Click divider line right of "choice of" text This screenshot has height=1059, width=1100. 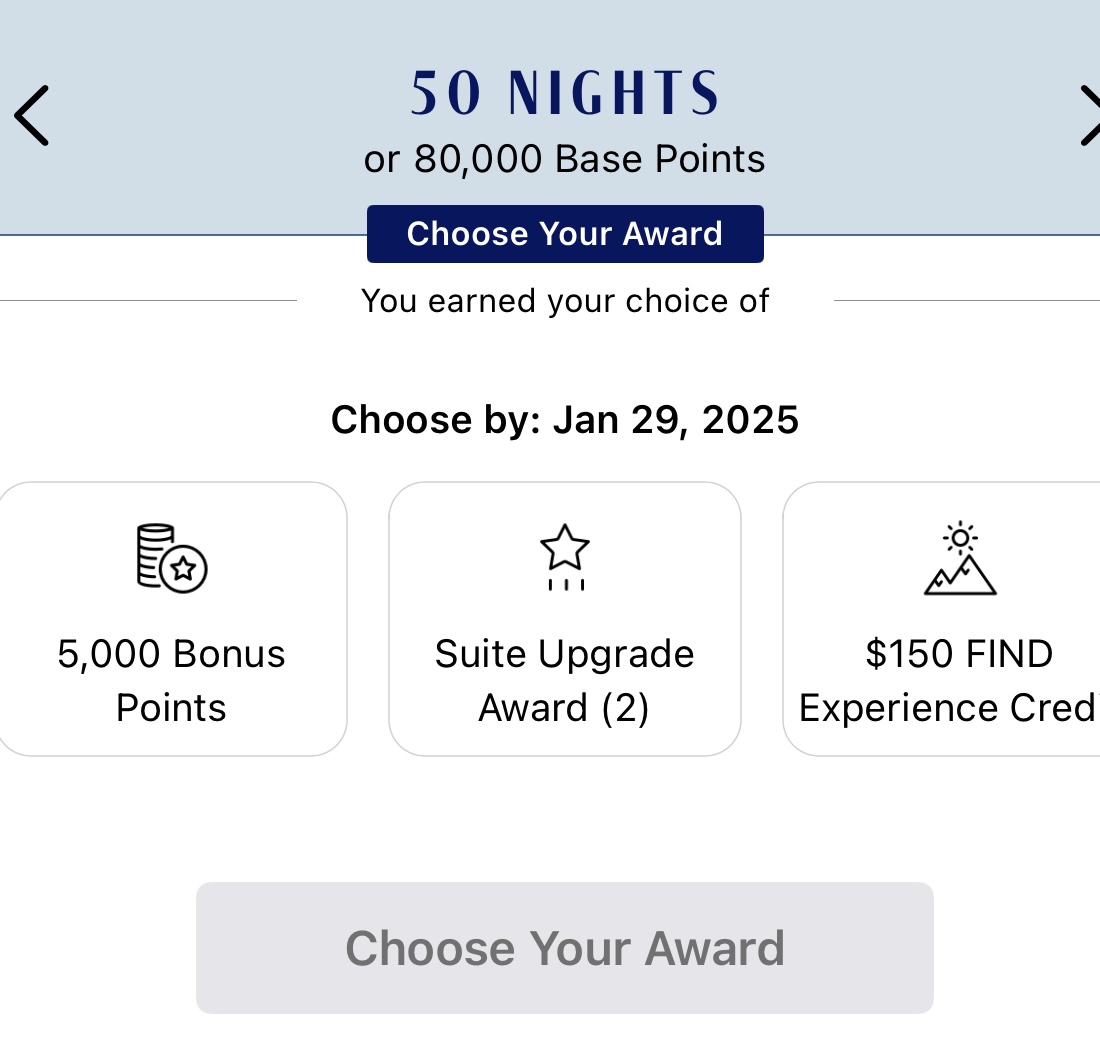(x=966, y=300)
